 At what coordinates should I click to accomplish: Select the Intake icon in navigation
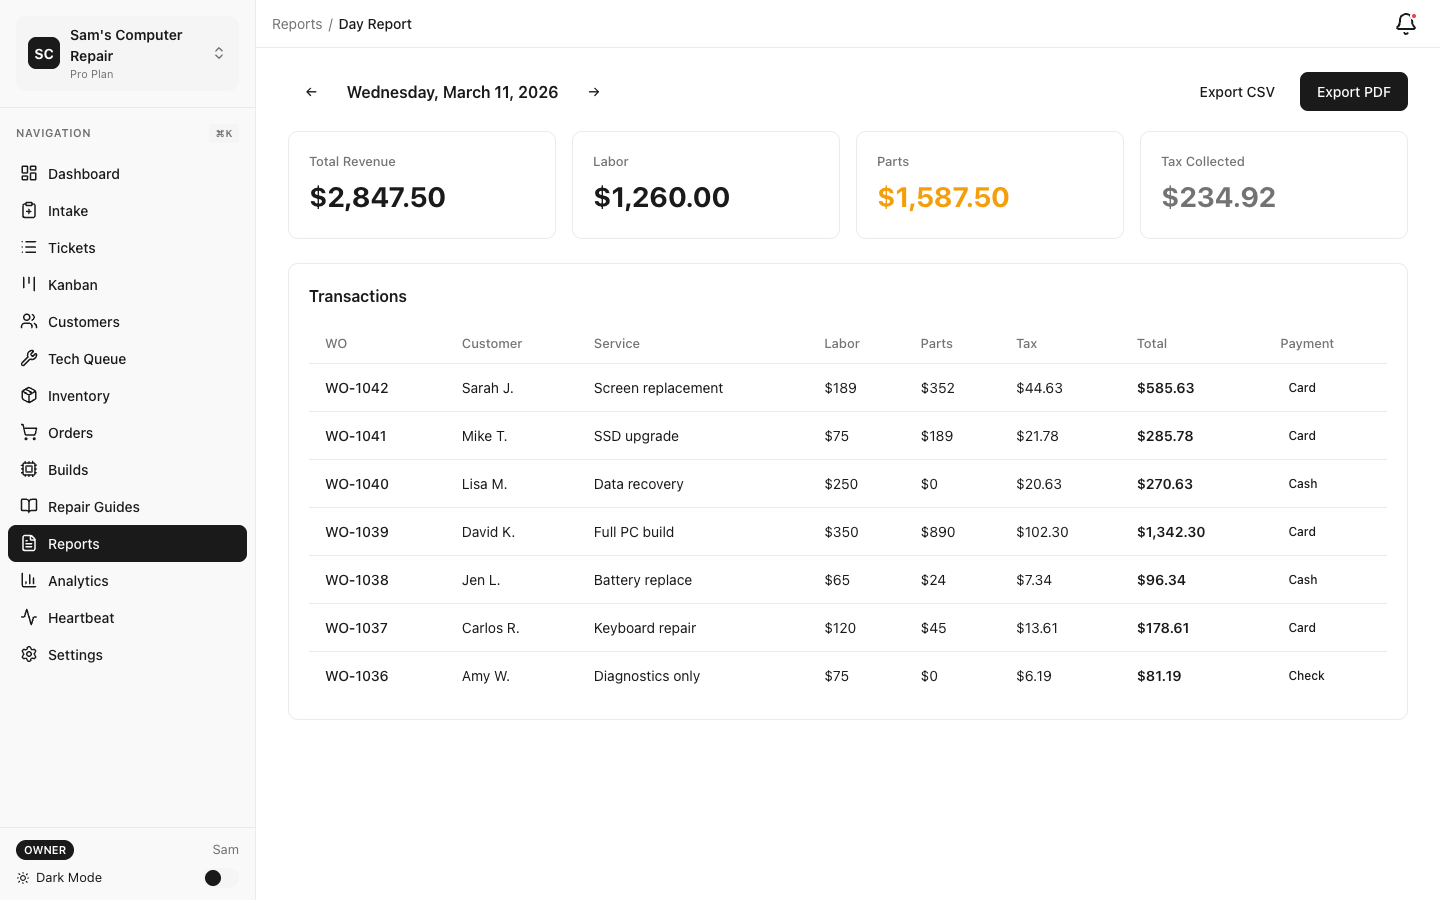coord(27,210)
